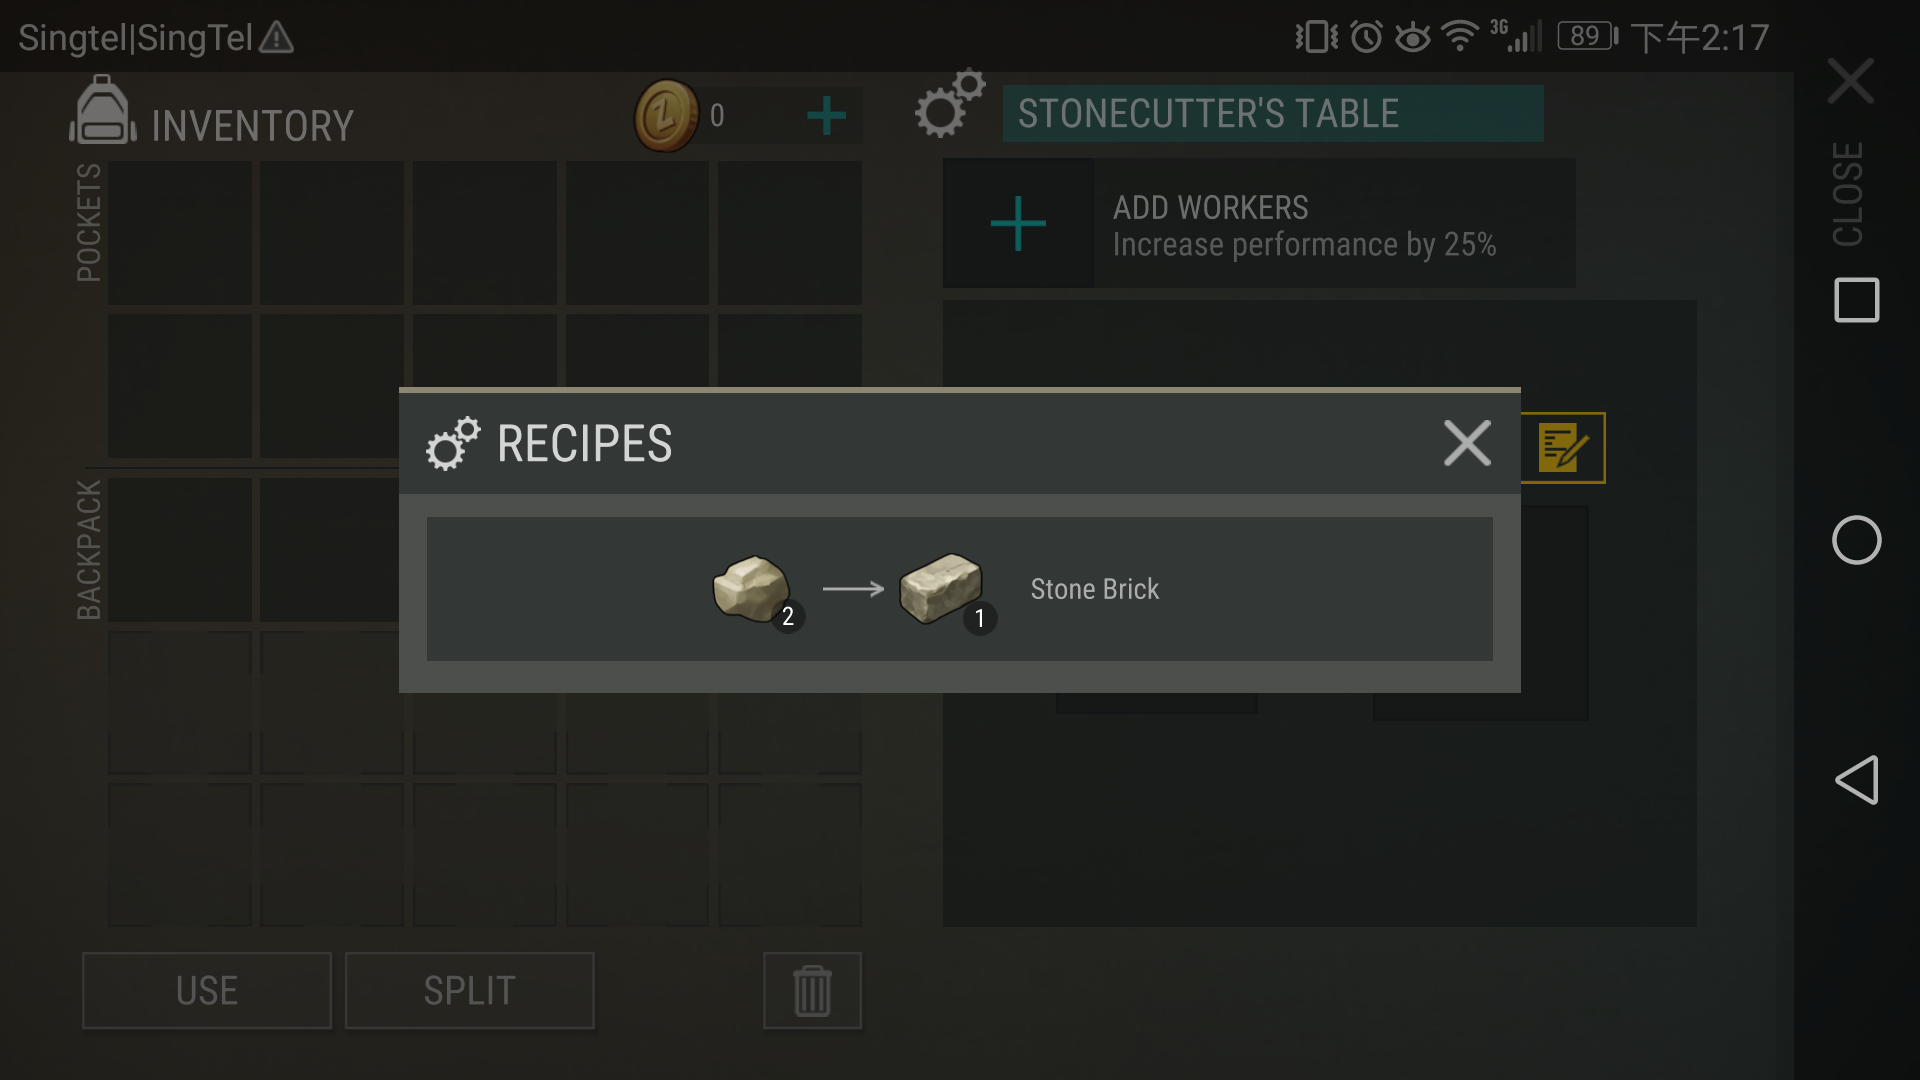Tap the gold coin icon
Viewport: 1920px width, 1080px height.
point(666,116)
